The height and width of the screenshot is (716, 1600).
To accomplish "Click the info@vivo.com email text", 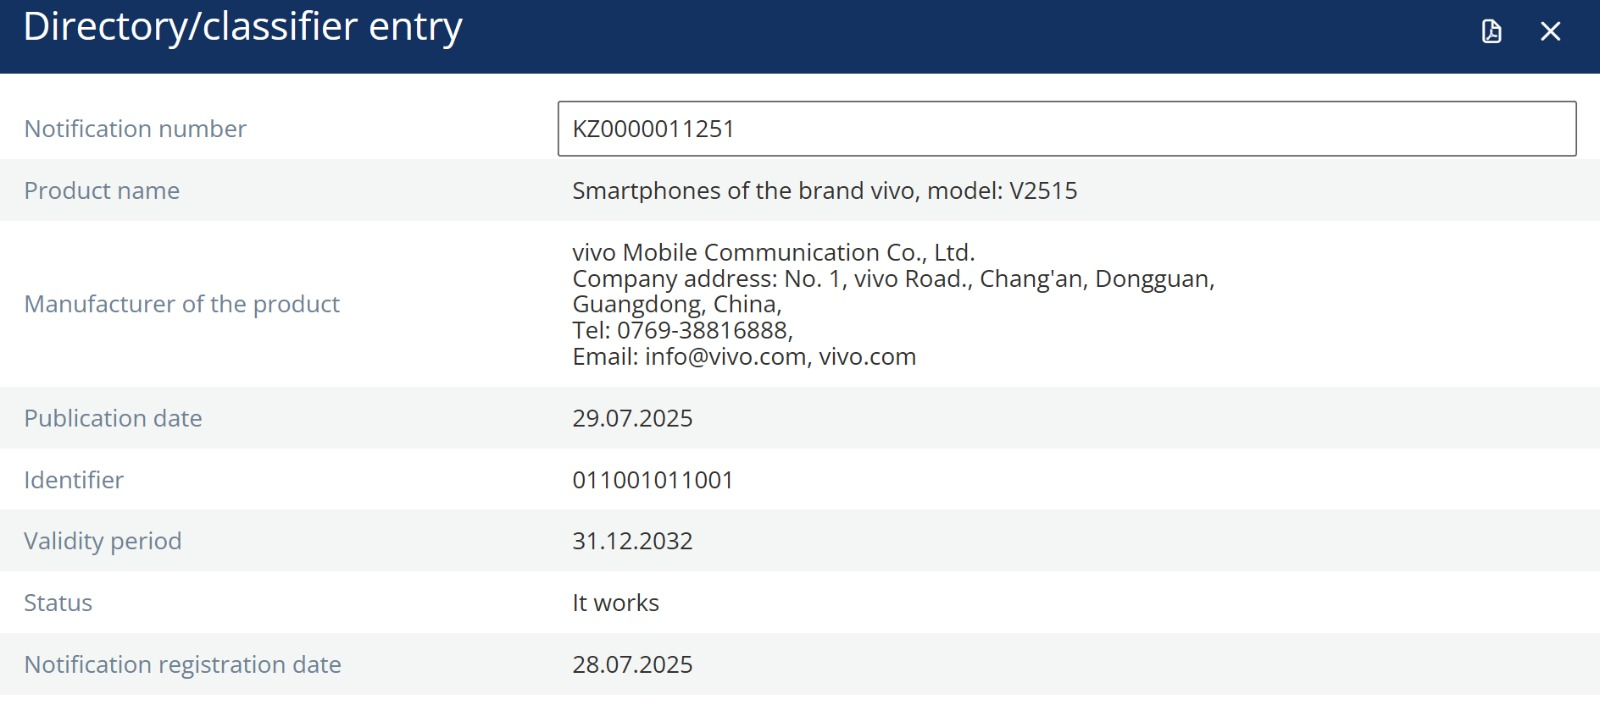I will point(725,357).
